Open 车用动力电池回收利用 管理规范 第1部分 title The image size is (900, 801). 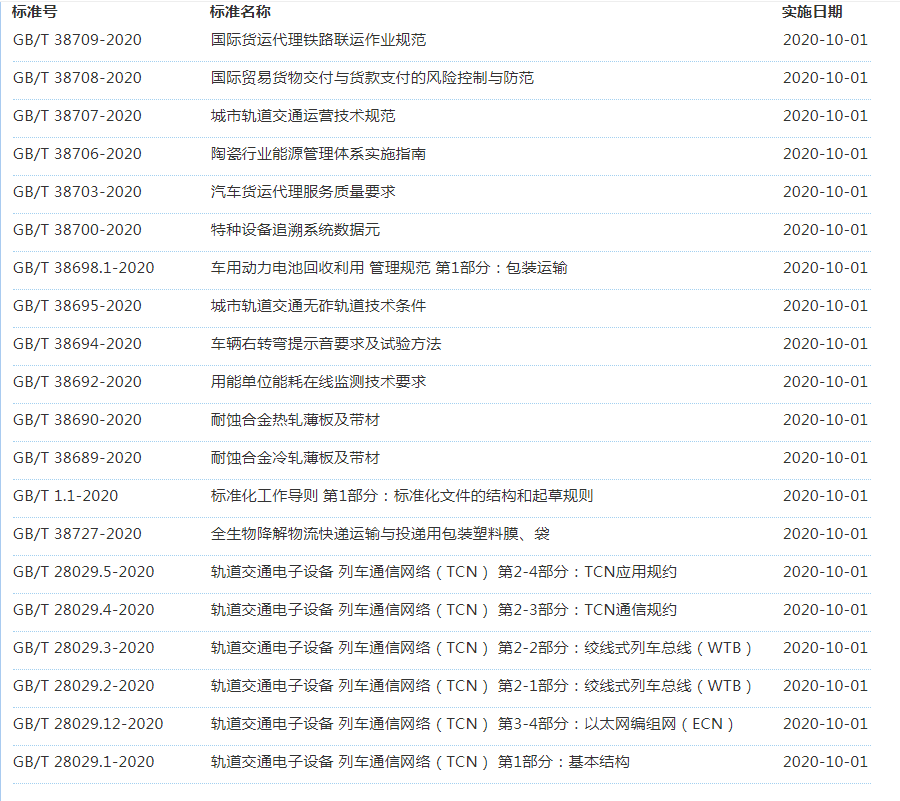click(389, 268)
